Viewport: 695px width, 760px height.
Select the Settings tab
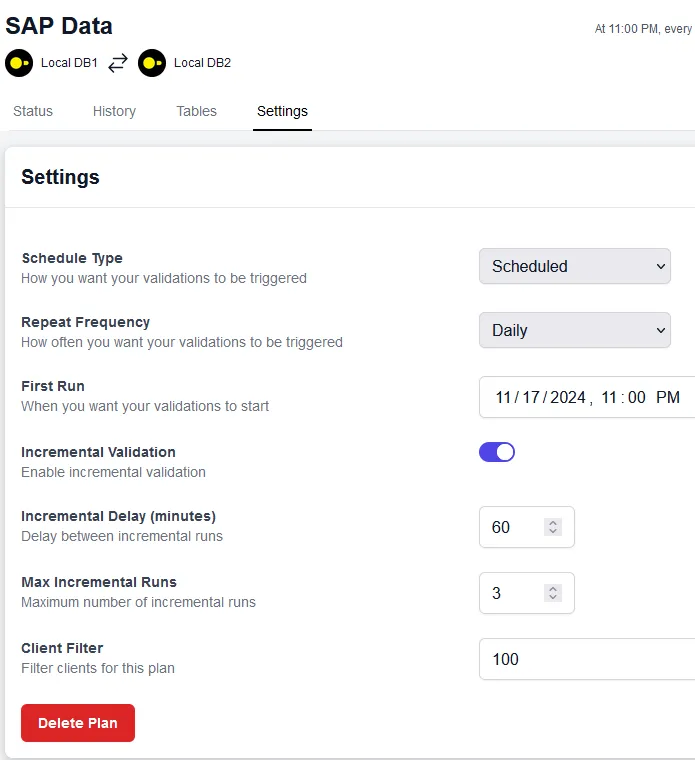tap(282, 111)
